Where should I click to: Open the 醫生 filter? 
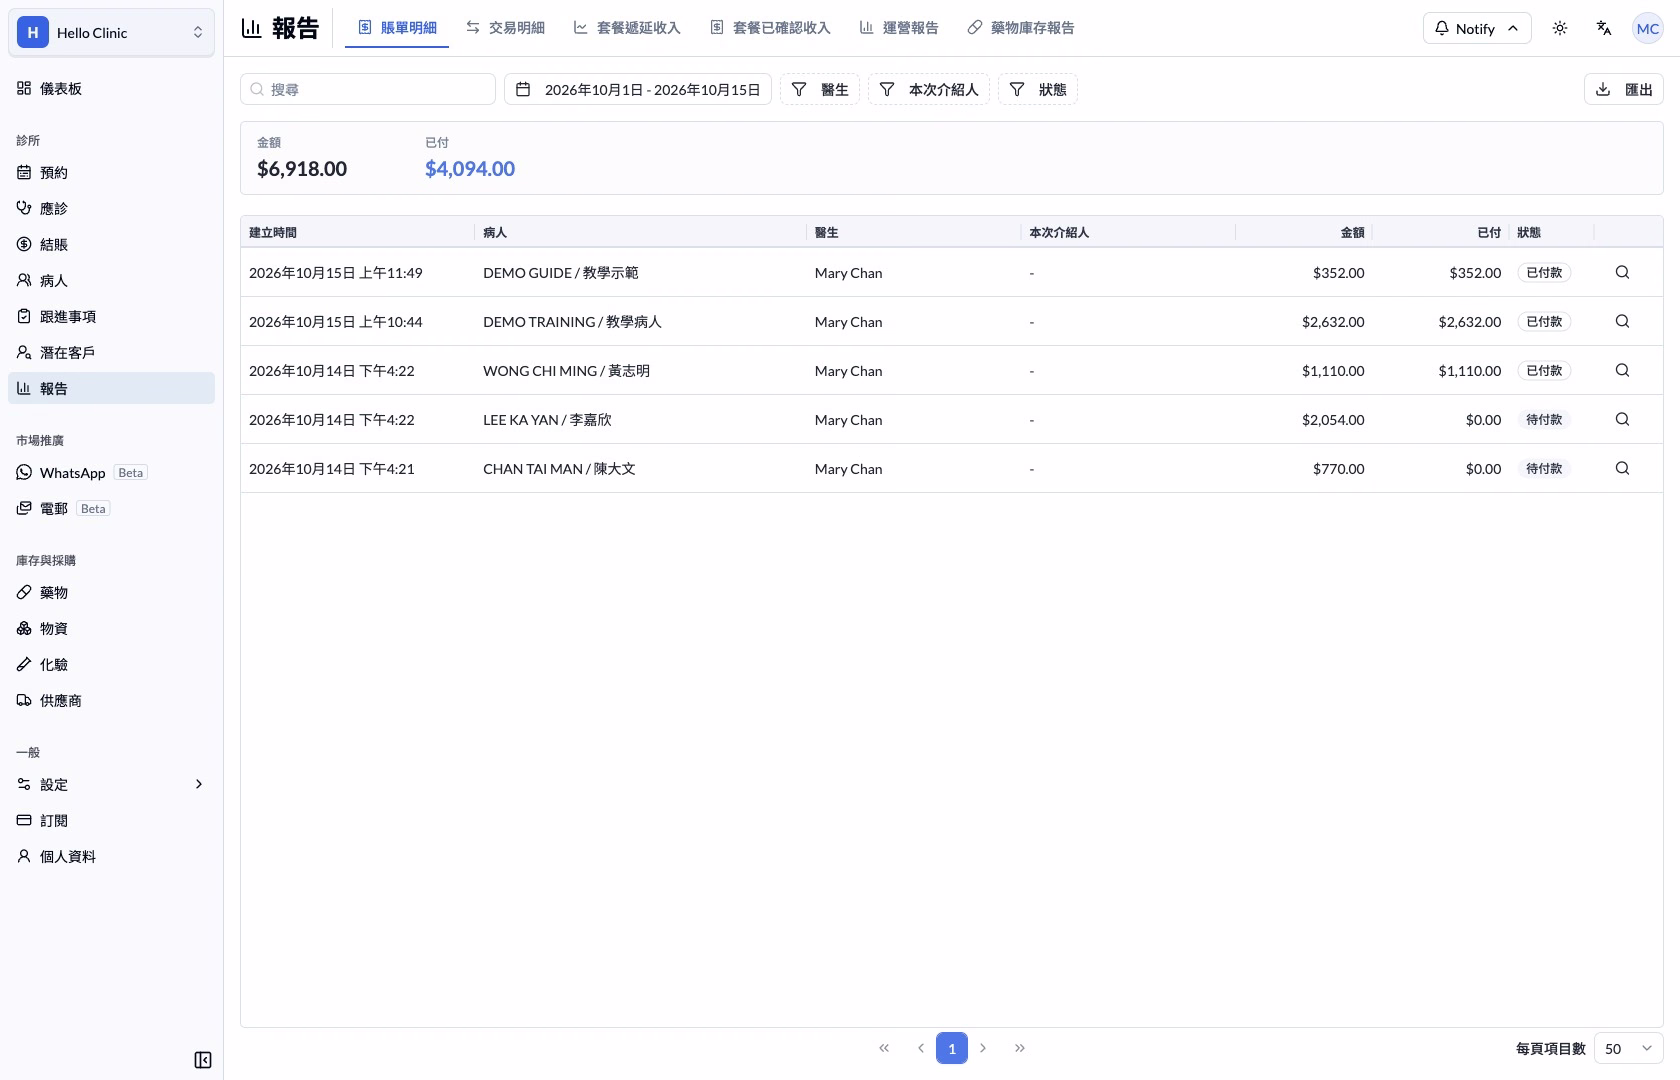tap(820, 89)
